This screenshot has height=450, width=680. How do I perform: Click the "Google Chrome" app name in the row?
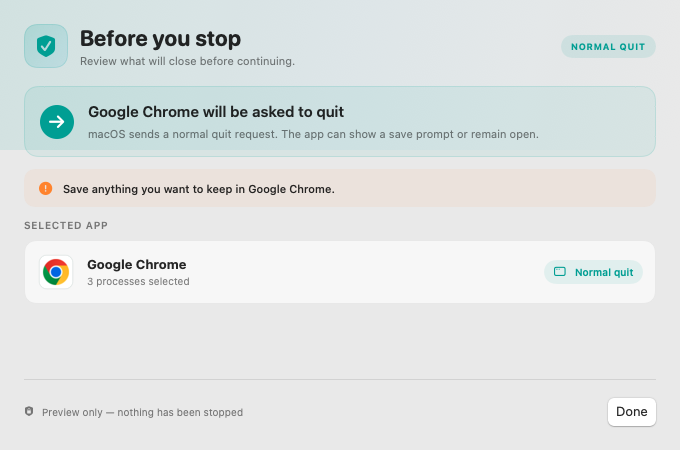137,264
